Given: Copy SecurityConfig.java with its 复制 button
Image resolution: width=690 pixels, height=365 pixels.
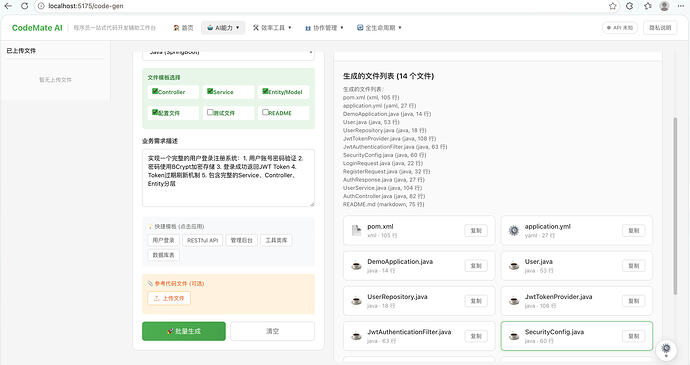Looking at the screenshot, I should [634, 336].
